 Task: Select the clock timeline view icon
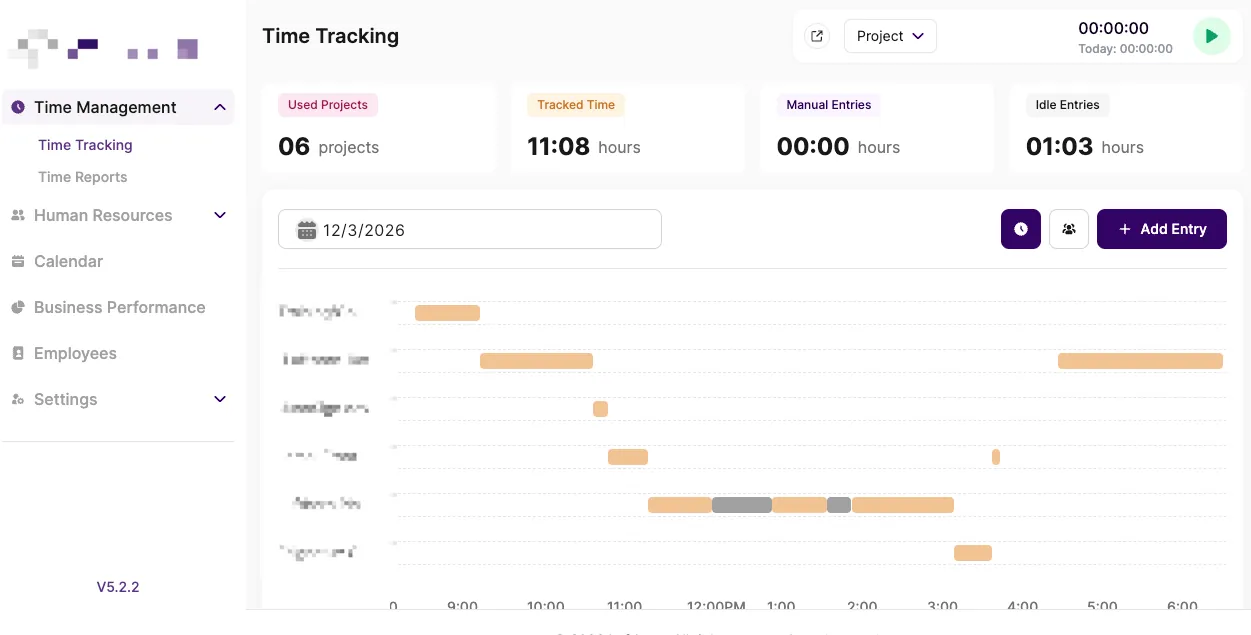coord(1020,229)
